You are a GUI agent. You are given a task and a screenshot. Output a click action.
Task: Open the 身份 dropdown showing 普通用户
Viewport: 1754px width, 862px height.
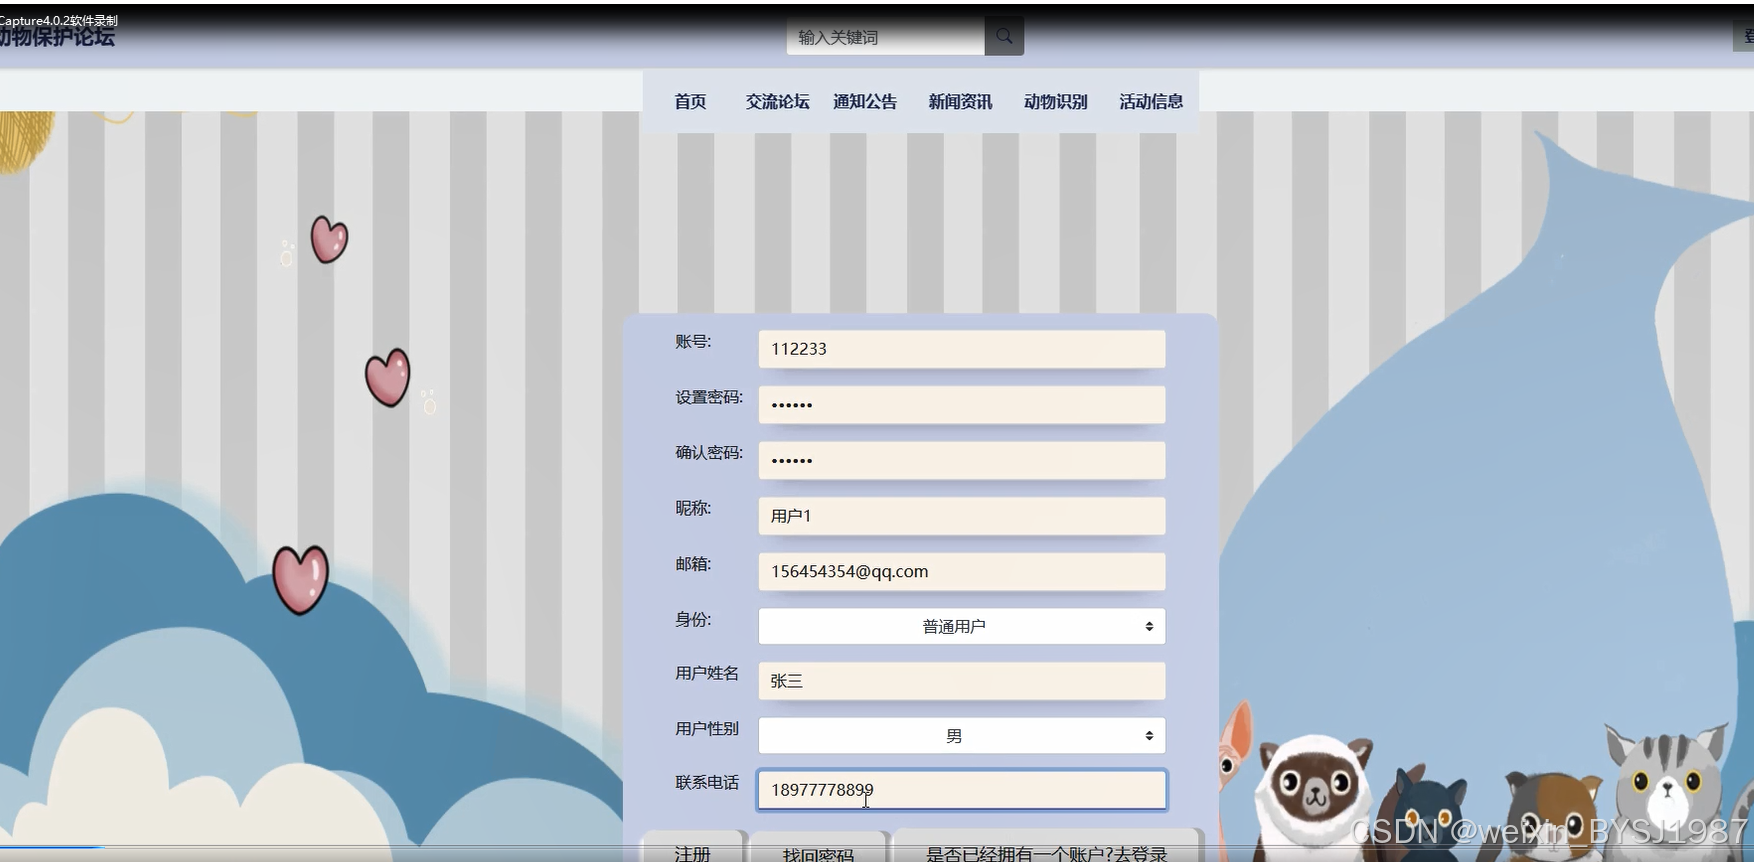[x=962, y=626]
